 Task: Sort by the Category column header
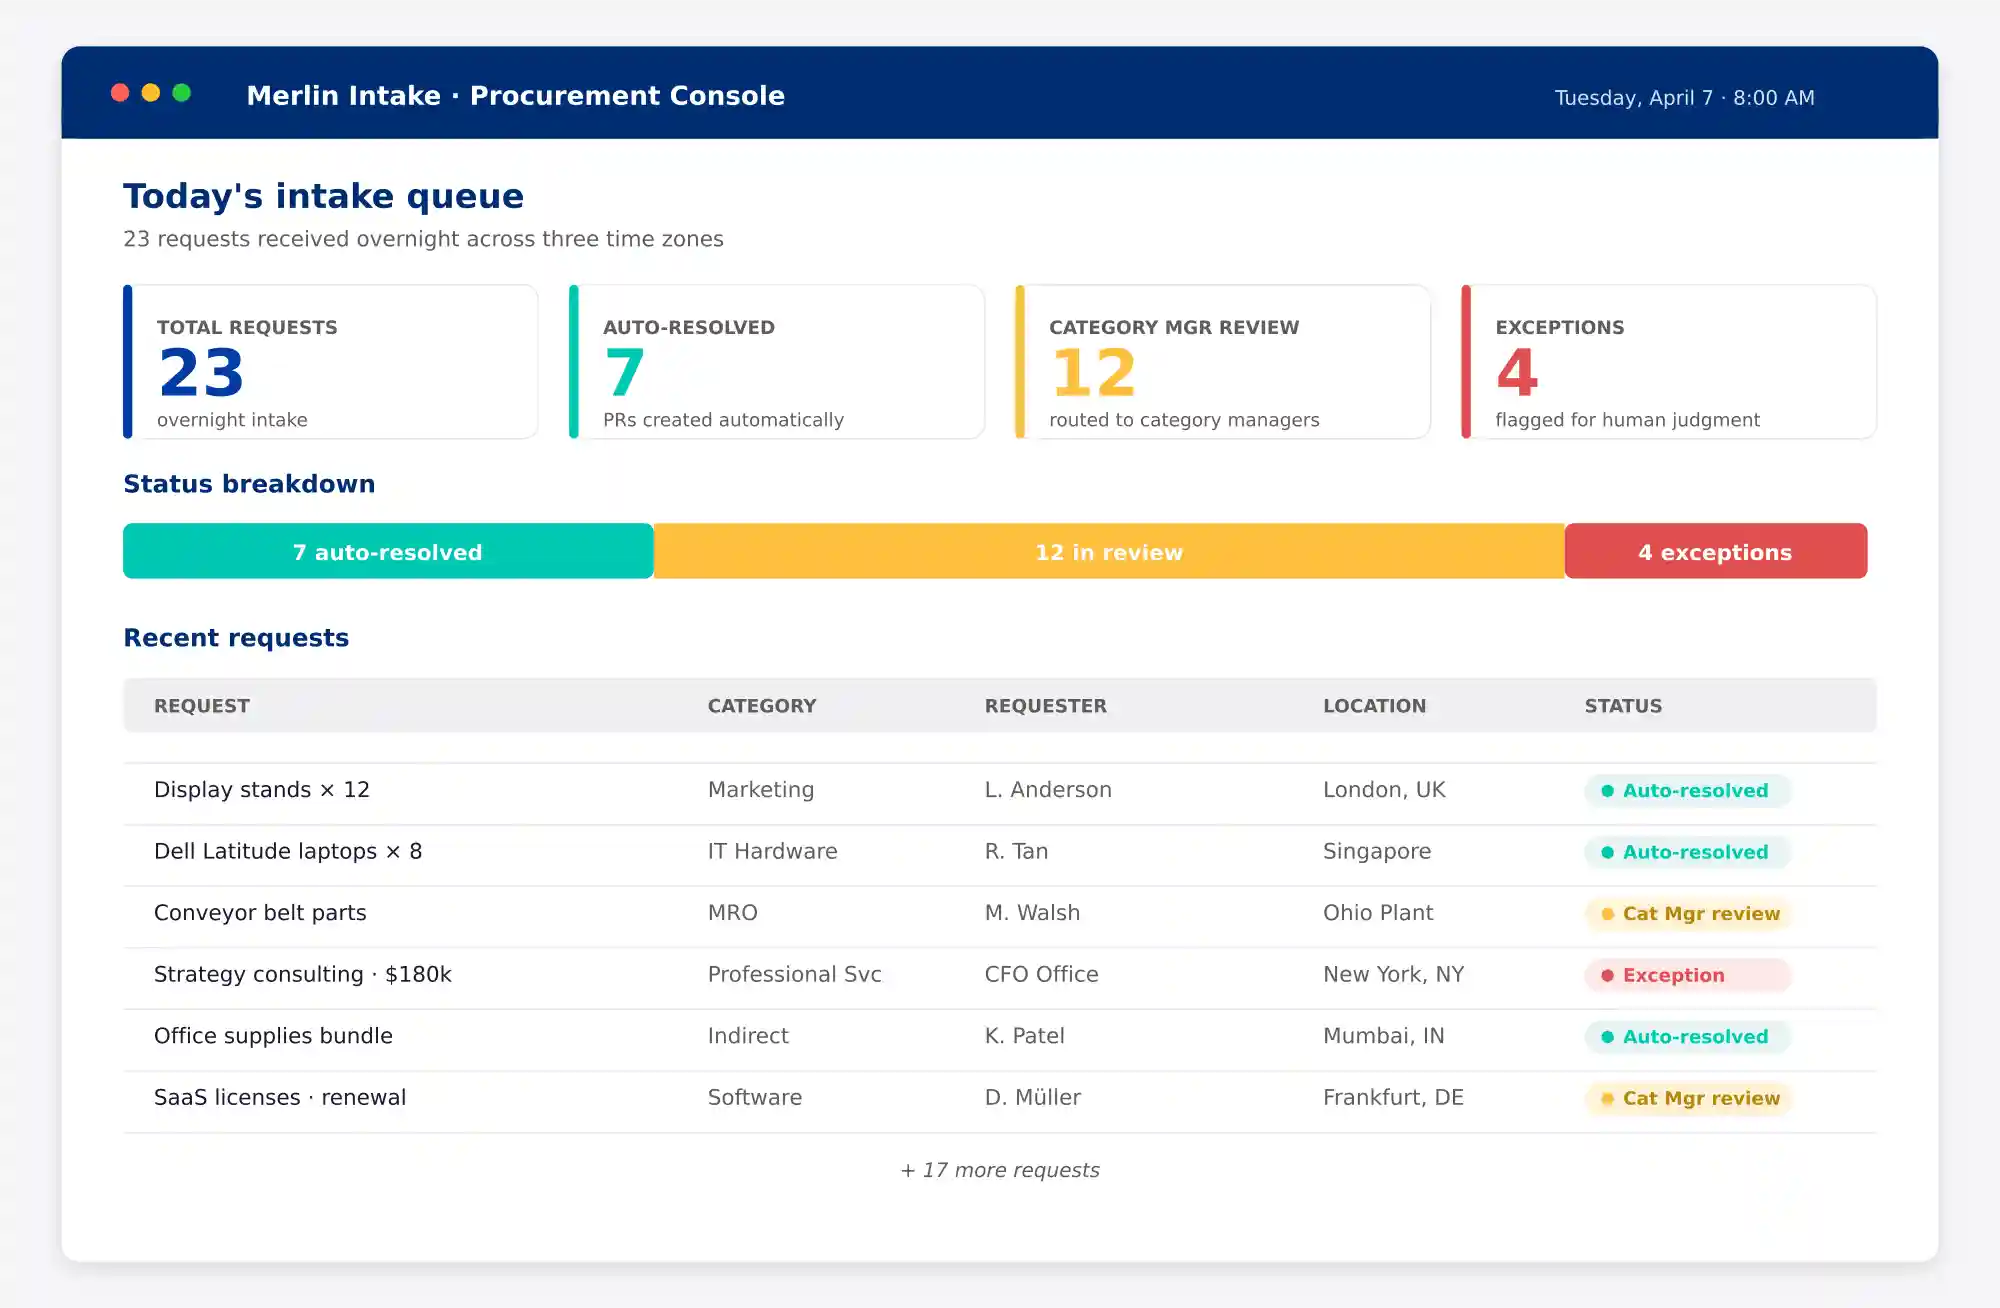point(761,706)
